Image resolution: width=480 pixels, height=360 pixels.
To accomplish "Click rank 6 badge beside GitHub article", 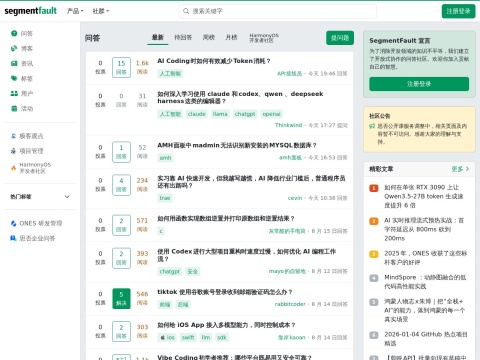I will click(374, 335).
